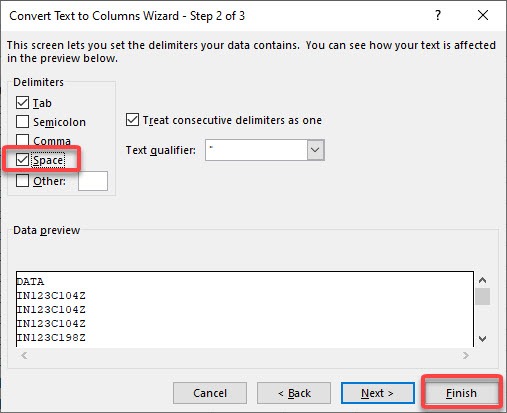Click the horizontal scroll right arrow
This screenshot has width=507, height=413.
pos(465,355)
